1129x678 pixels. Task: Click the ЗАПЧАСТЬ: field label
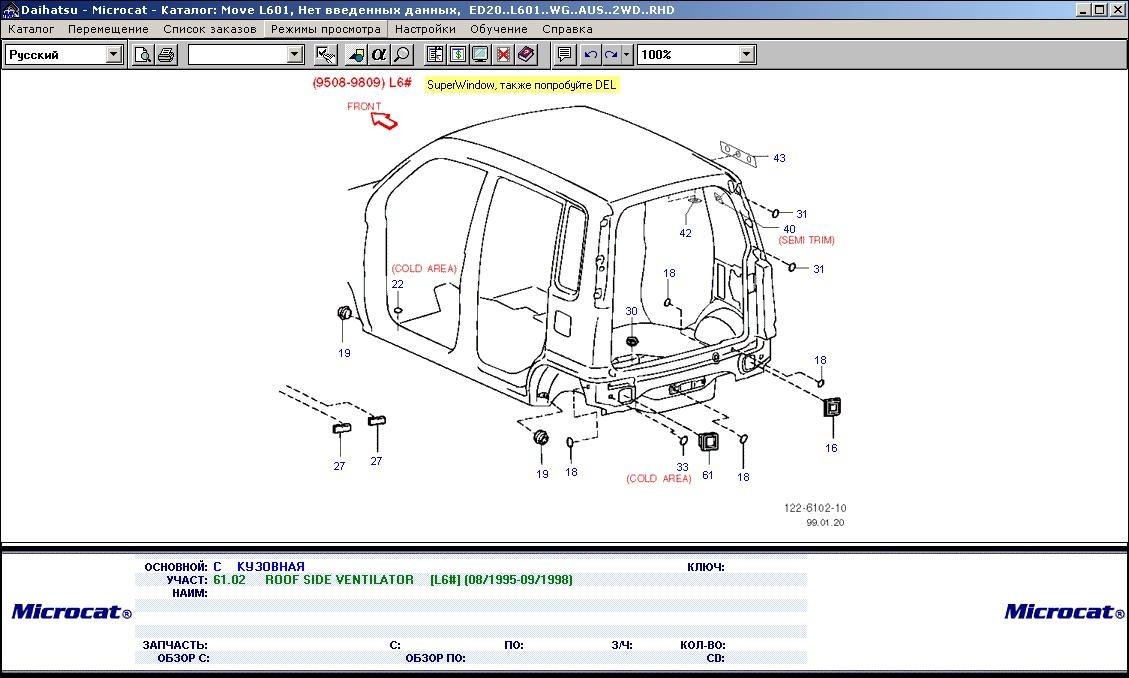click(175, 646)
